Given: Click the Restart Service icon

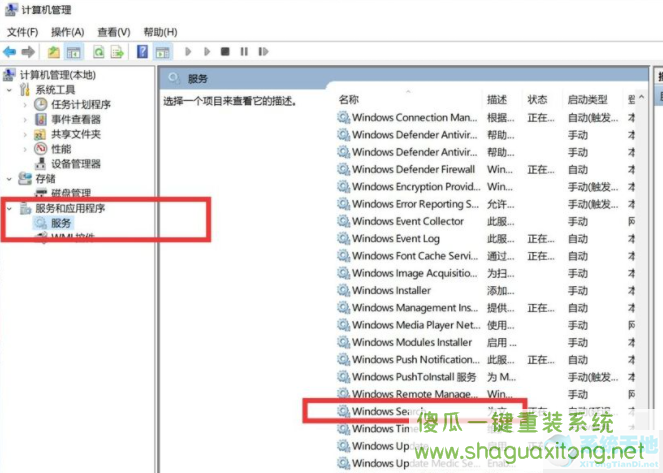Looking at the screenshot, I should 263,52.
